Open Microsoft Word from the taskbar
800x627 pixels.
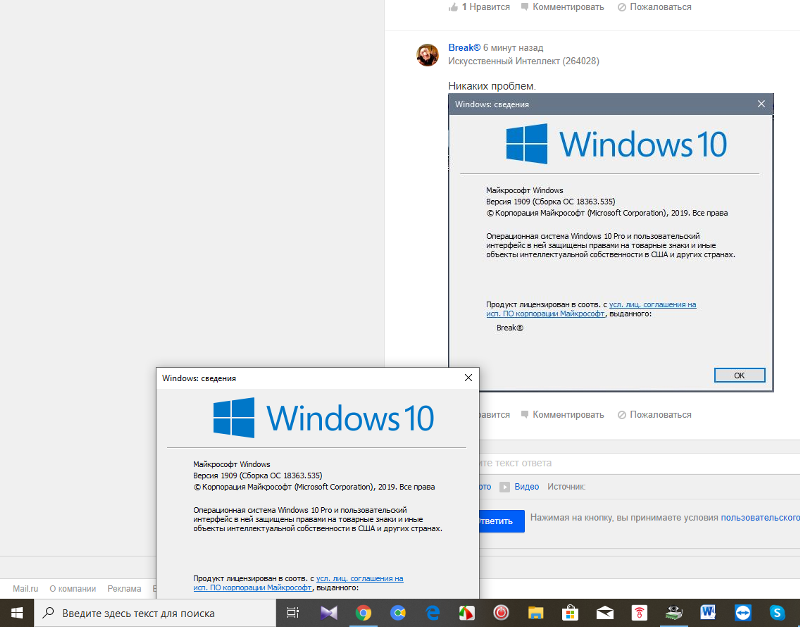(x=708, y=613)
